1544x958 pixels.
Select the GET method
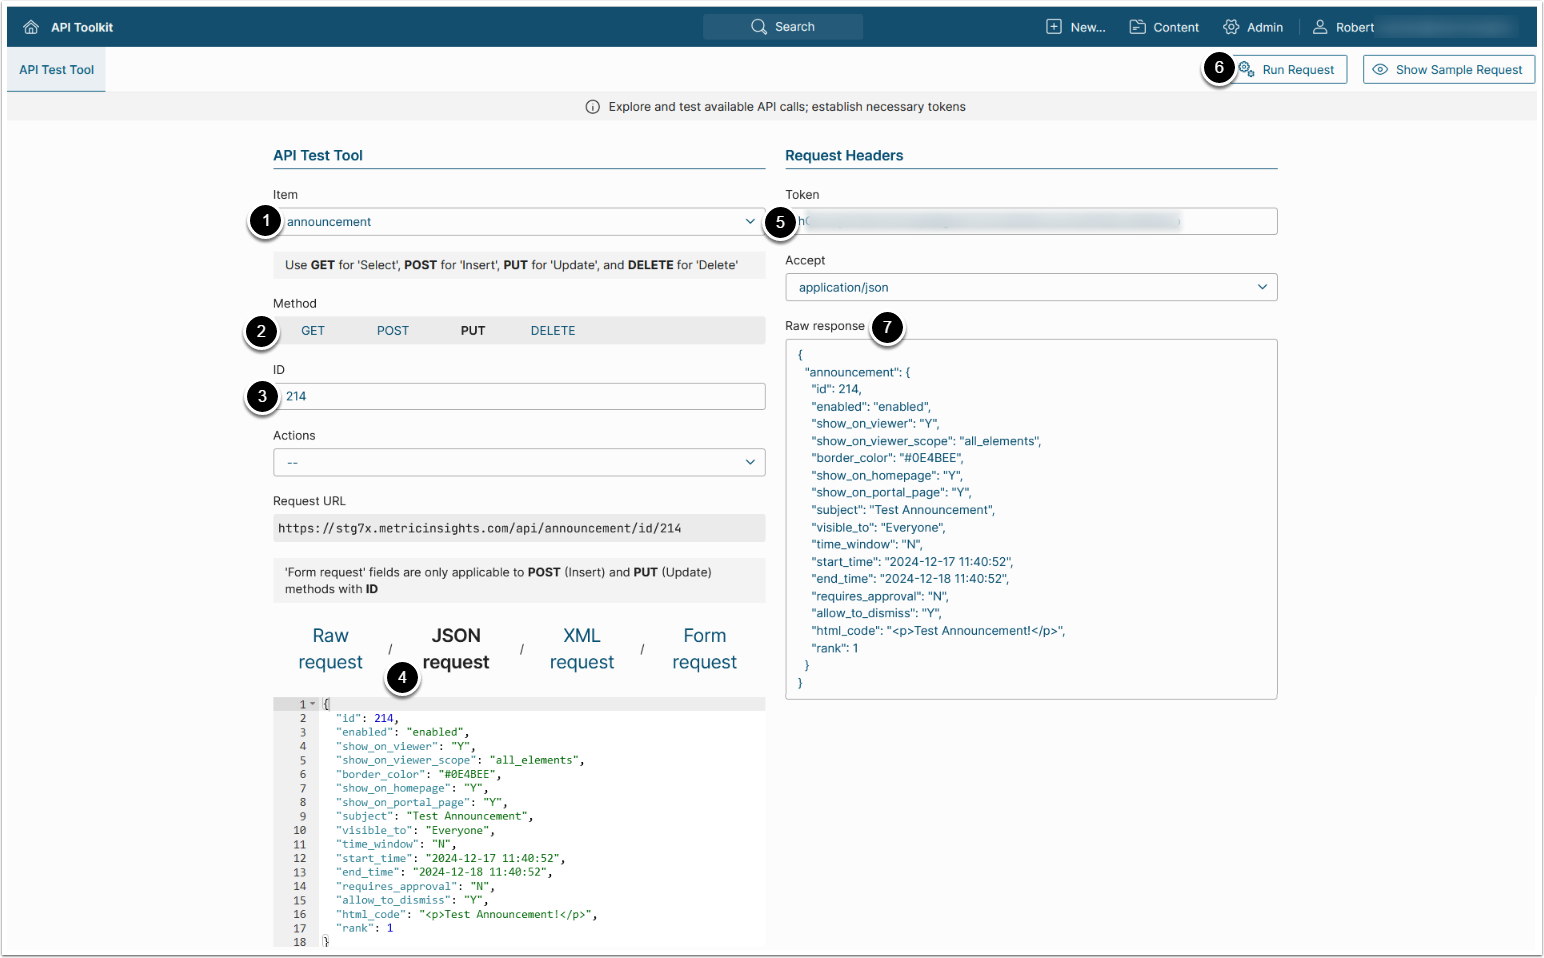[313, 331]
